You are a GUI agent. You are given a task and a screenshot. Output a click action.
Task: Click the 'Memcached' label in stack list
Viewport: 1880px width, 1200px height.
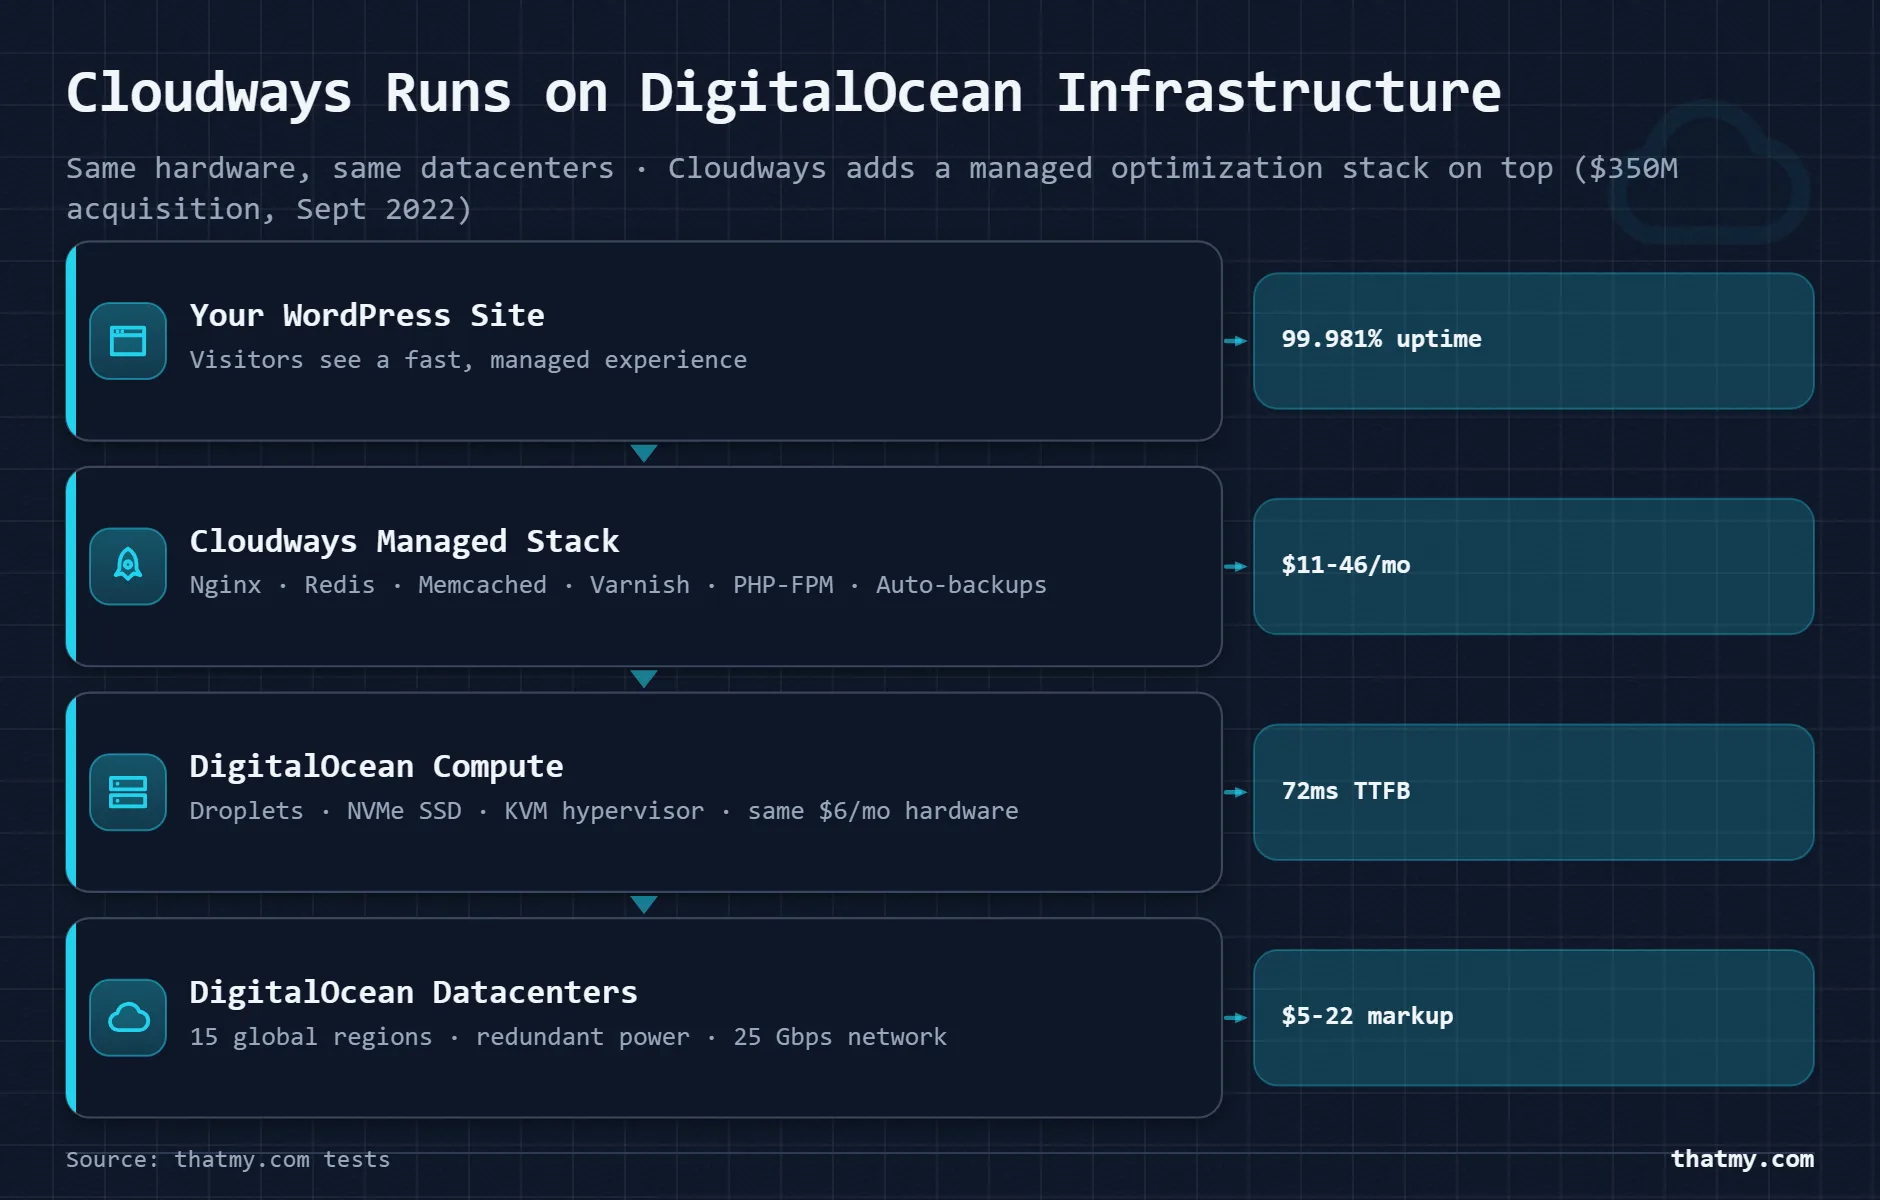tap(482, 585)
